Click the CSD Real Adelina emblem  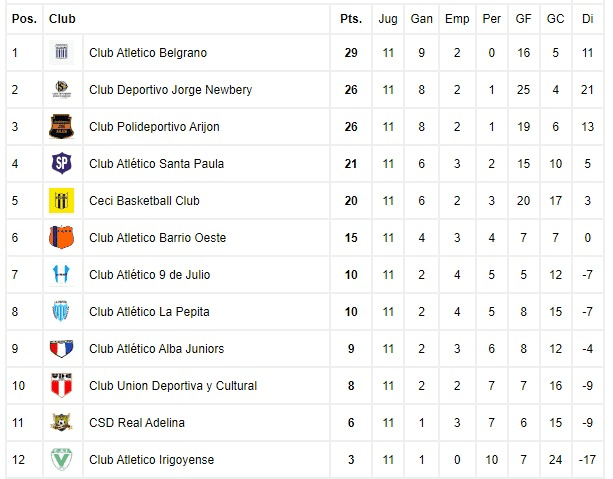(61, 422)
